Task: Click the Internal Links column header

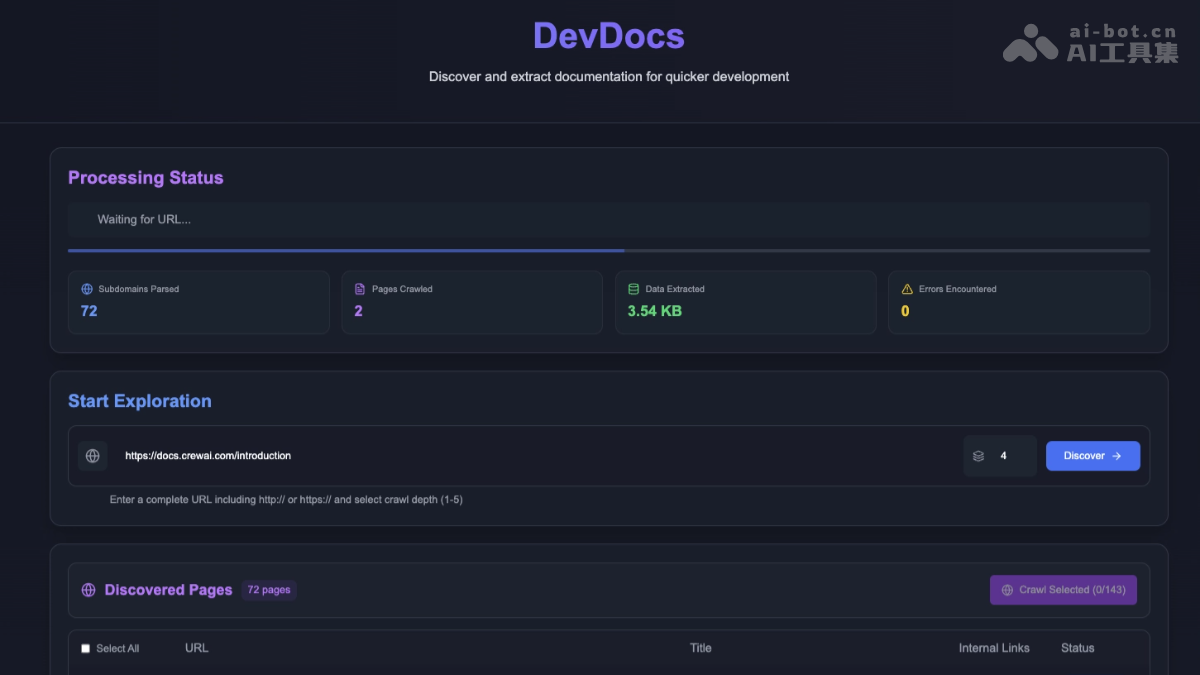Action: (994, 648)
